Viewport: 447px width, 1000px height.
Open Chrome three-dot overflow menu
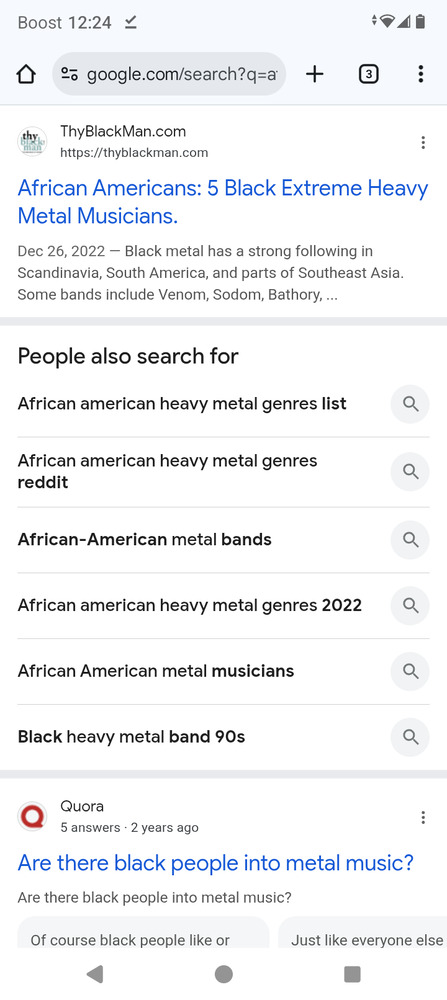click(420, 75)
